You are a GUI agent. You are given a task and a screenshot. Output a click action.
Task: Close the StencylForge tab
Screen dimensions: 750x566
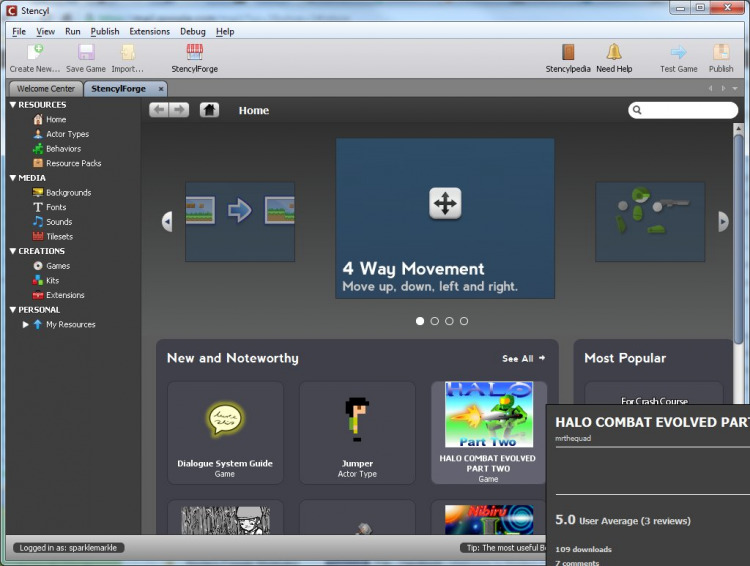click(x=161, y=89)
